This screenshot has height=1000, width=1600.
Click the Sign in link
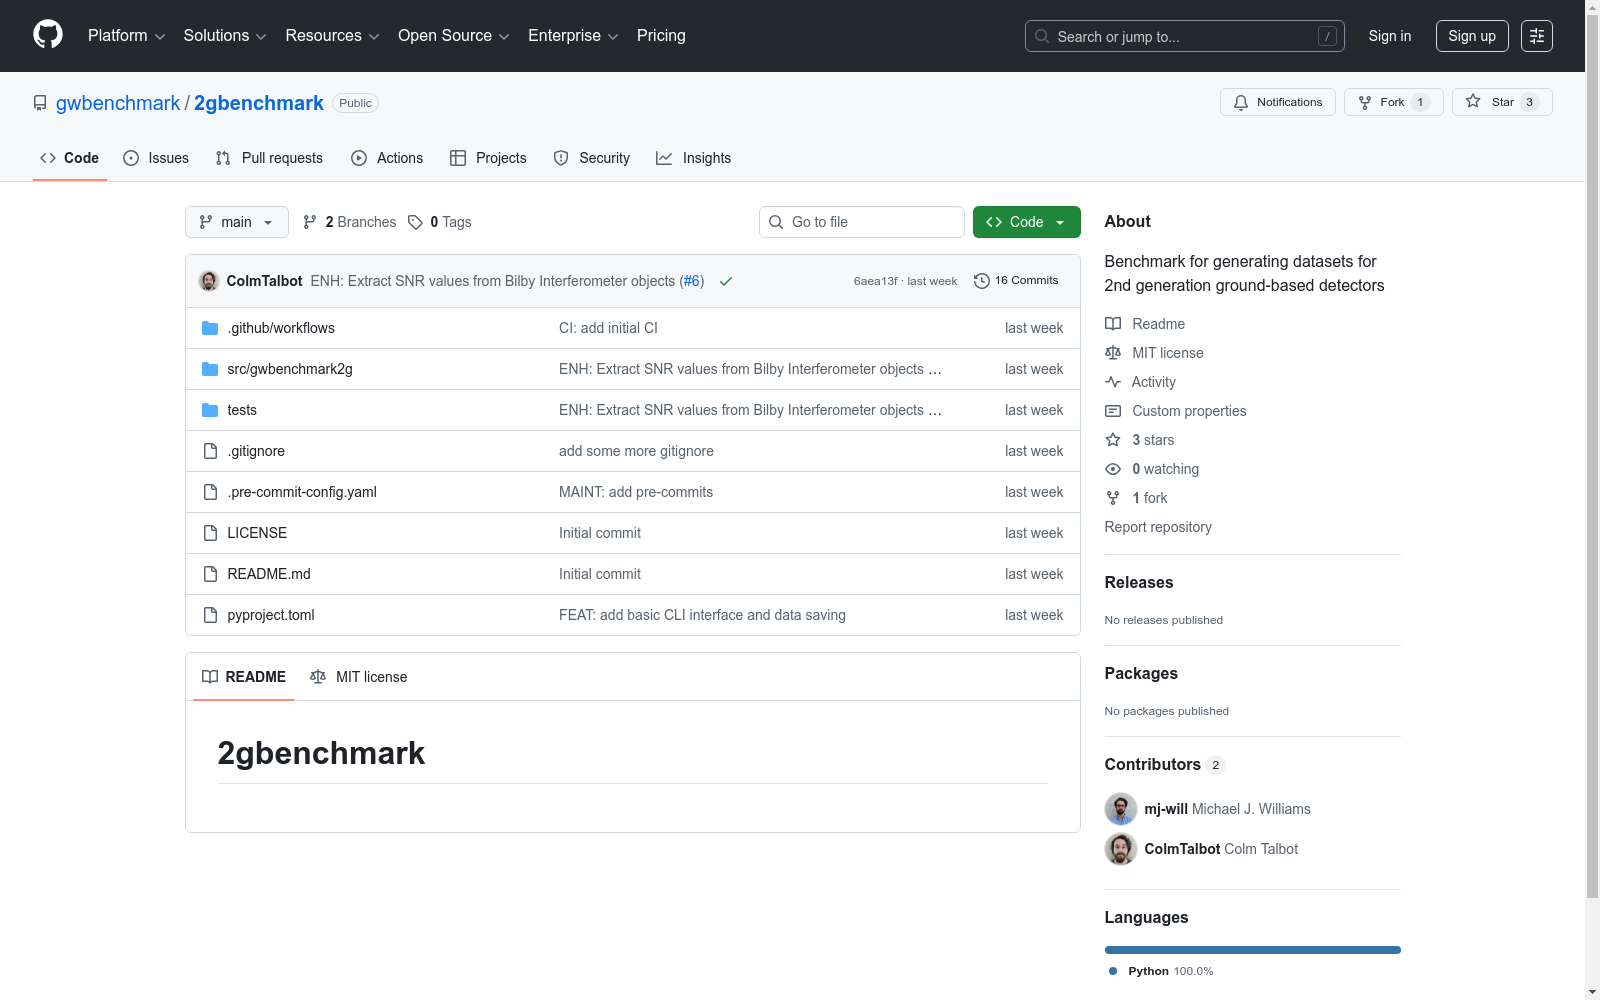[1390, 36]
